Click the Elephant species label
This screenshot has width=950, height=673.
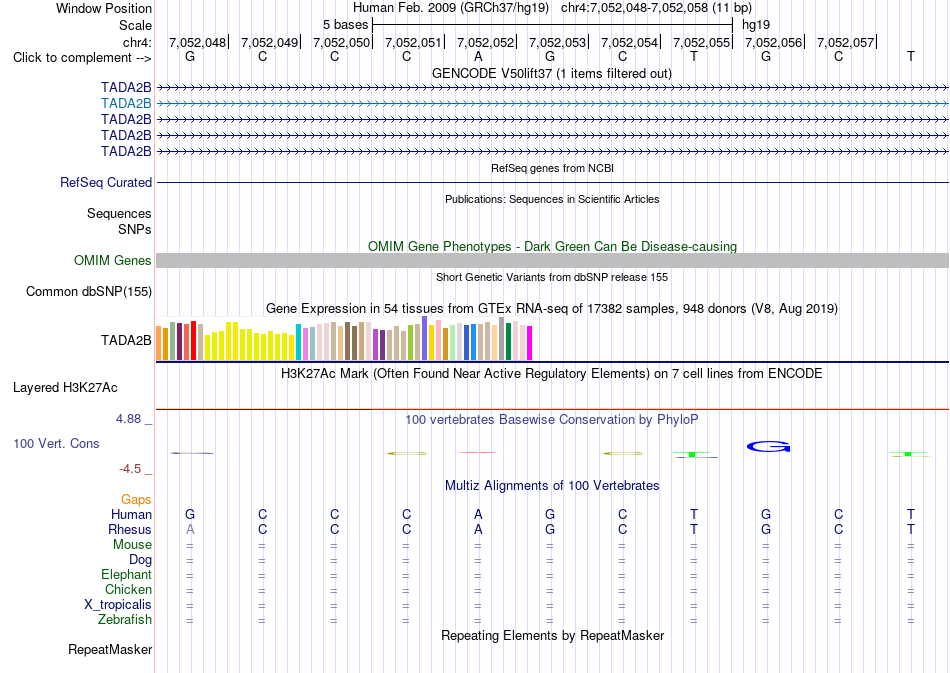(x=126, y=574)
